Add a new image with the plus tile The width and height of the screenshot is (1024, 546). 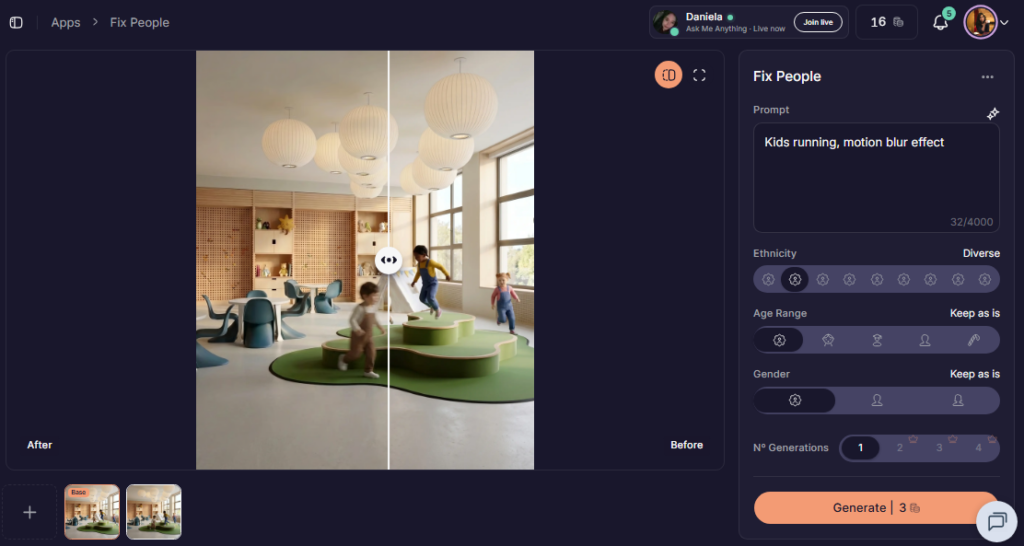tap(29, 512)
